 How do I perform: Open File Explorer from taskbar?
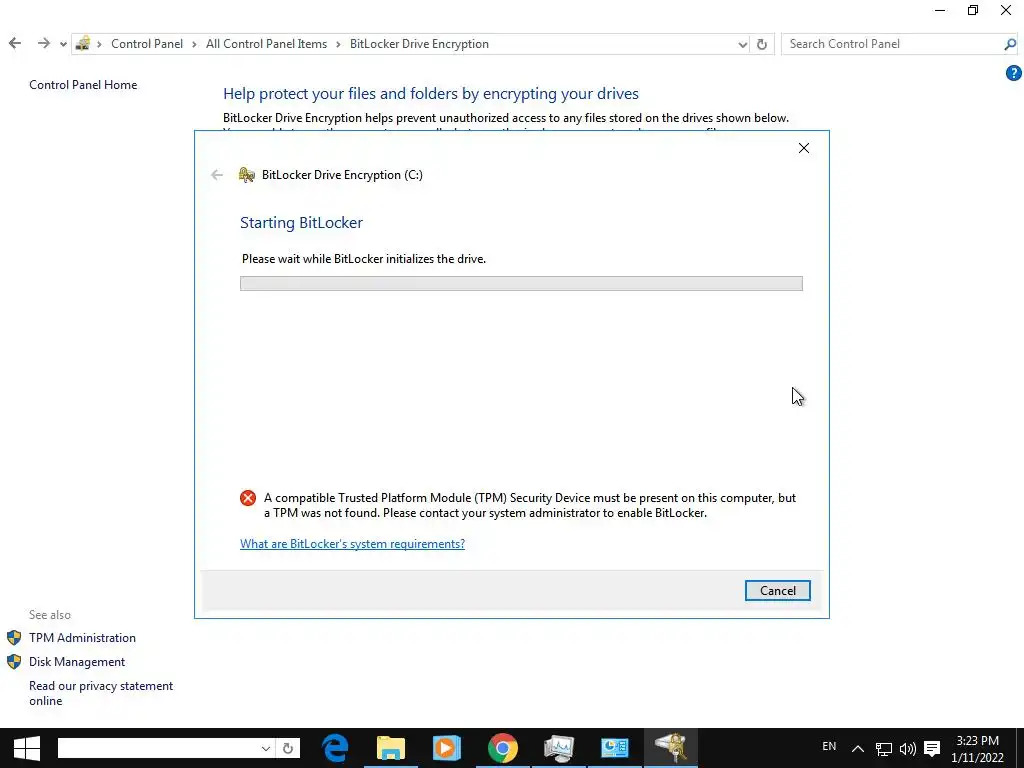[x=391, y=748]
